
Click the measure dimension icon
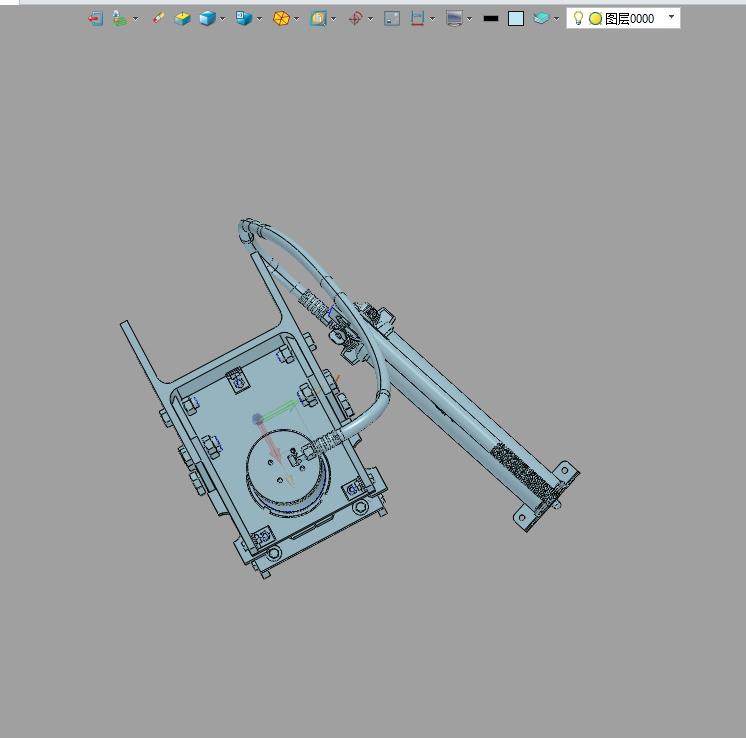point(417,19)
